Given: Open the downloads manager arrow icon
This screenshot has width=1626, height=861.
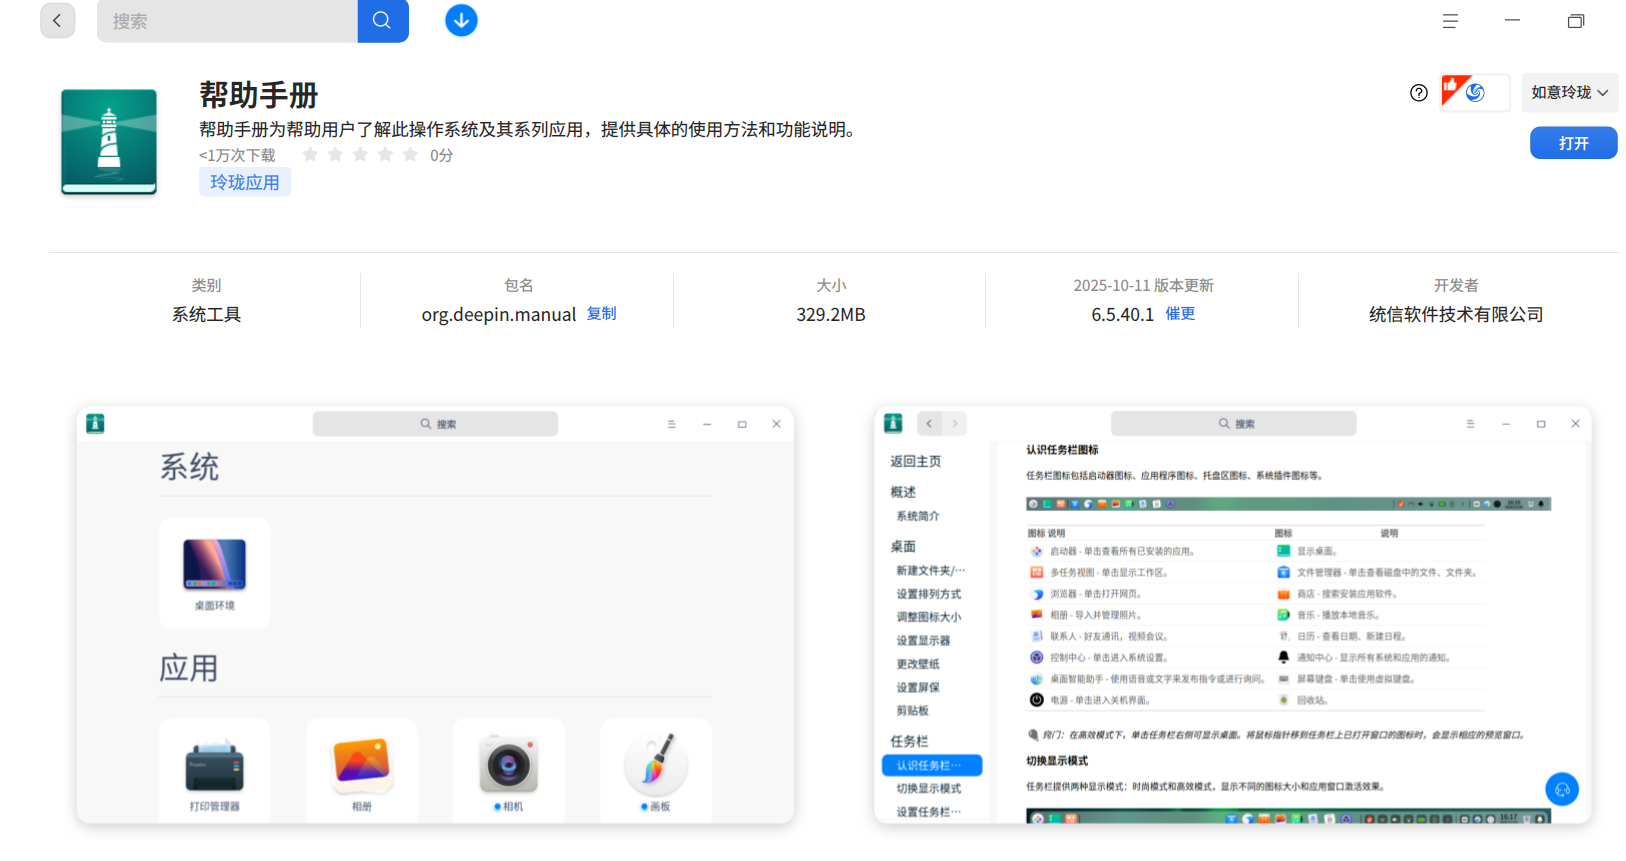Looking at the screenshot, I should (x=461, y=20).
